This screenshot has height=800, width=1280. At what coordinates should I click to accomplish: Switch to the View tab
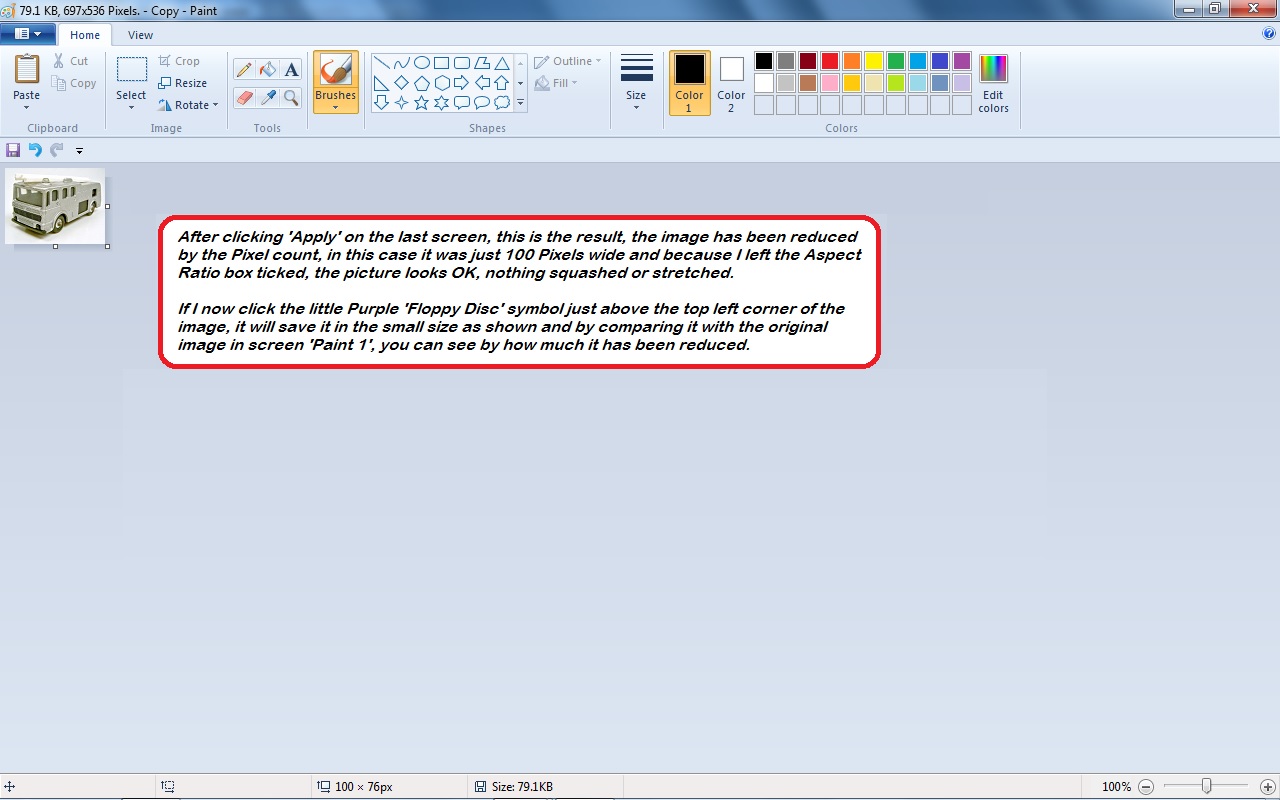click(140, 35)
